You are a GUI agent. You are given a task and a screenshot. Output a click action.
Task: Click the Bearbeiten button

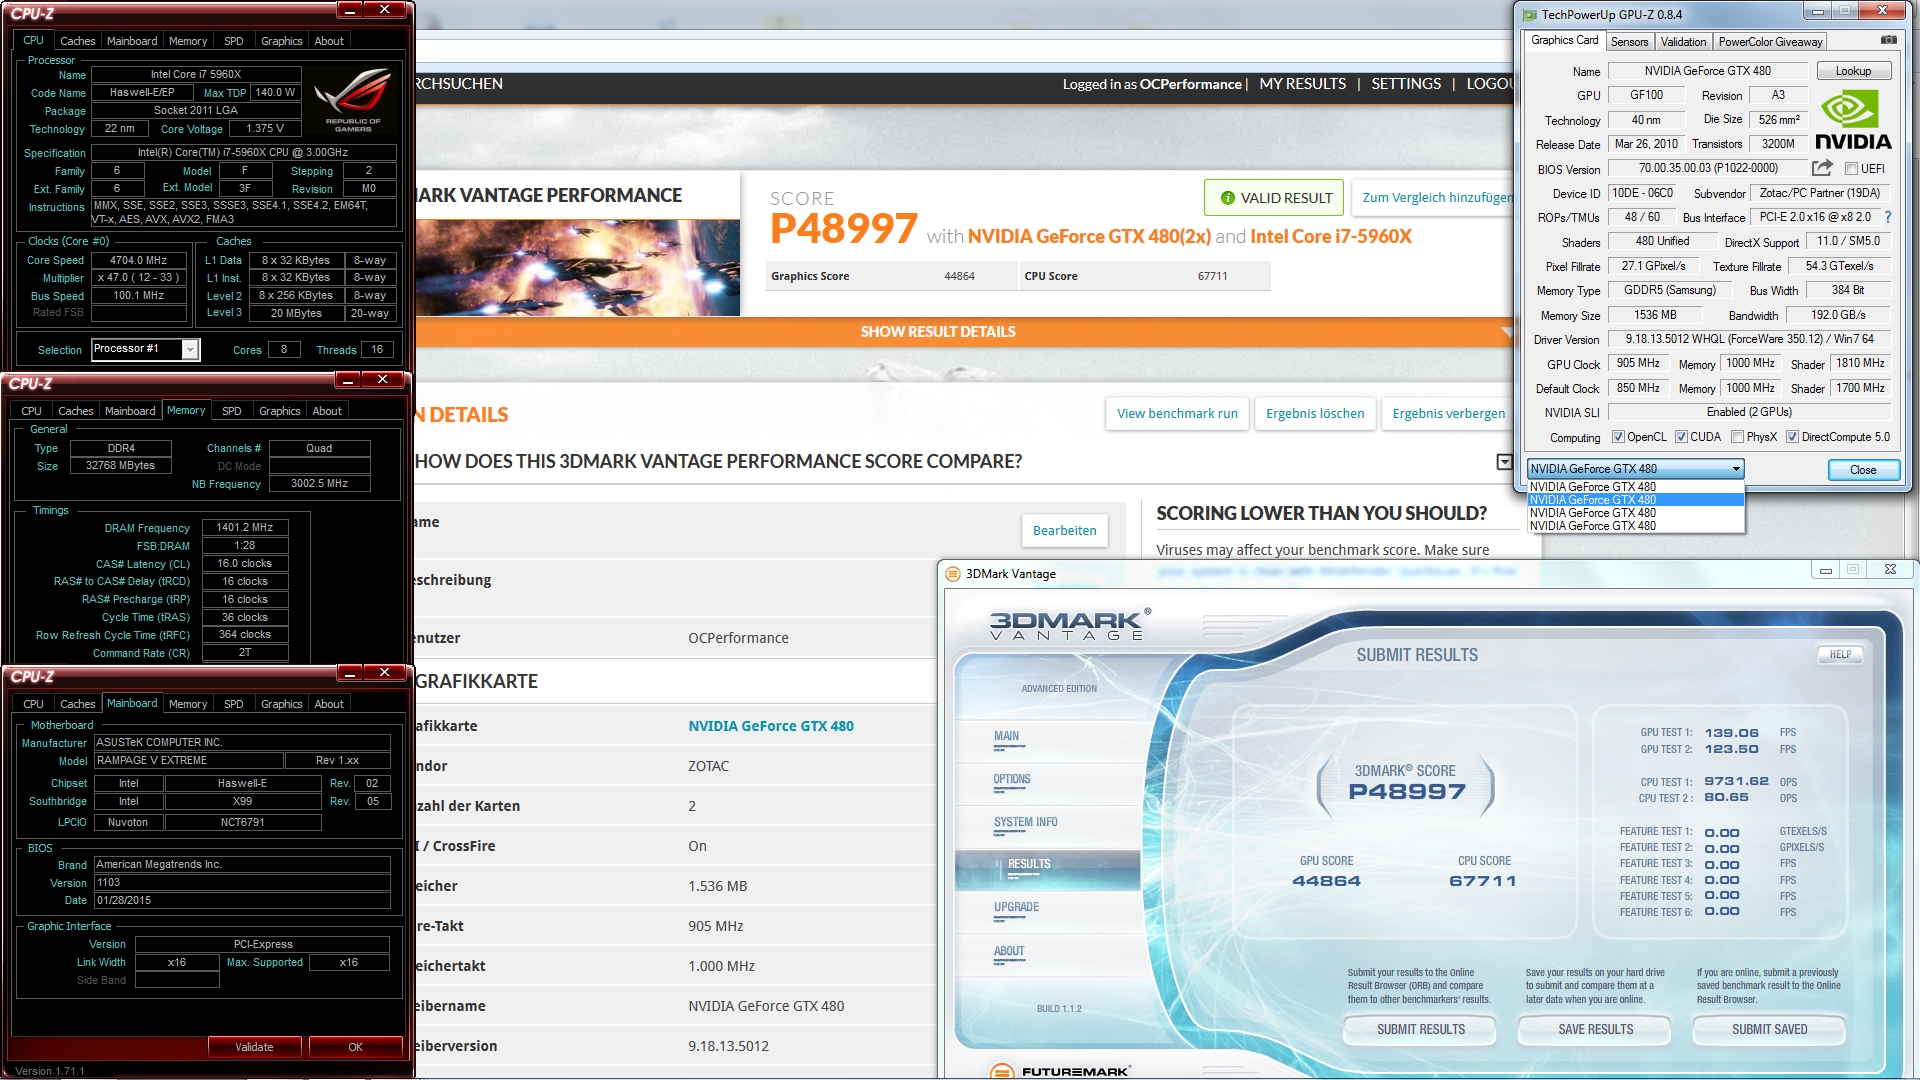pos(1064,530)
